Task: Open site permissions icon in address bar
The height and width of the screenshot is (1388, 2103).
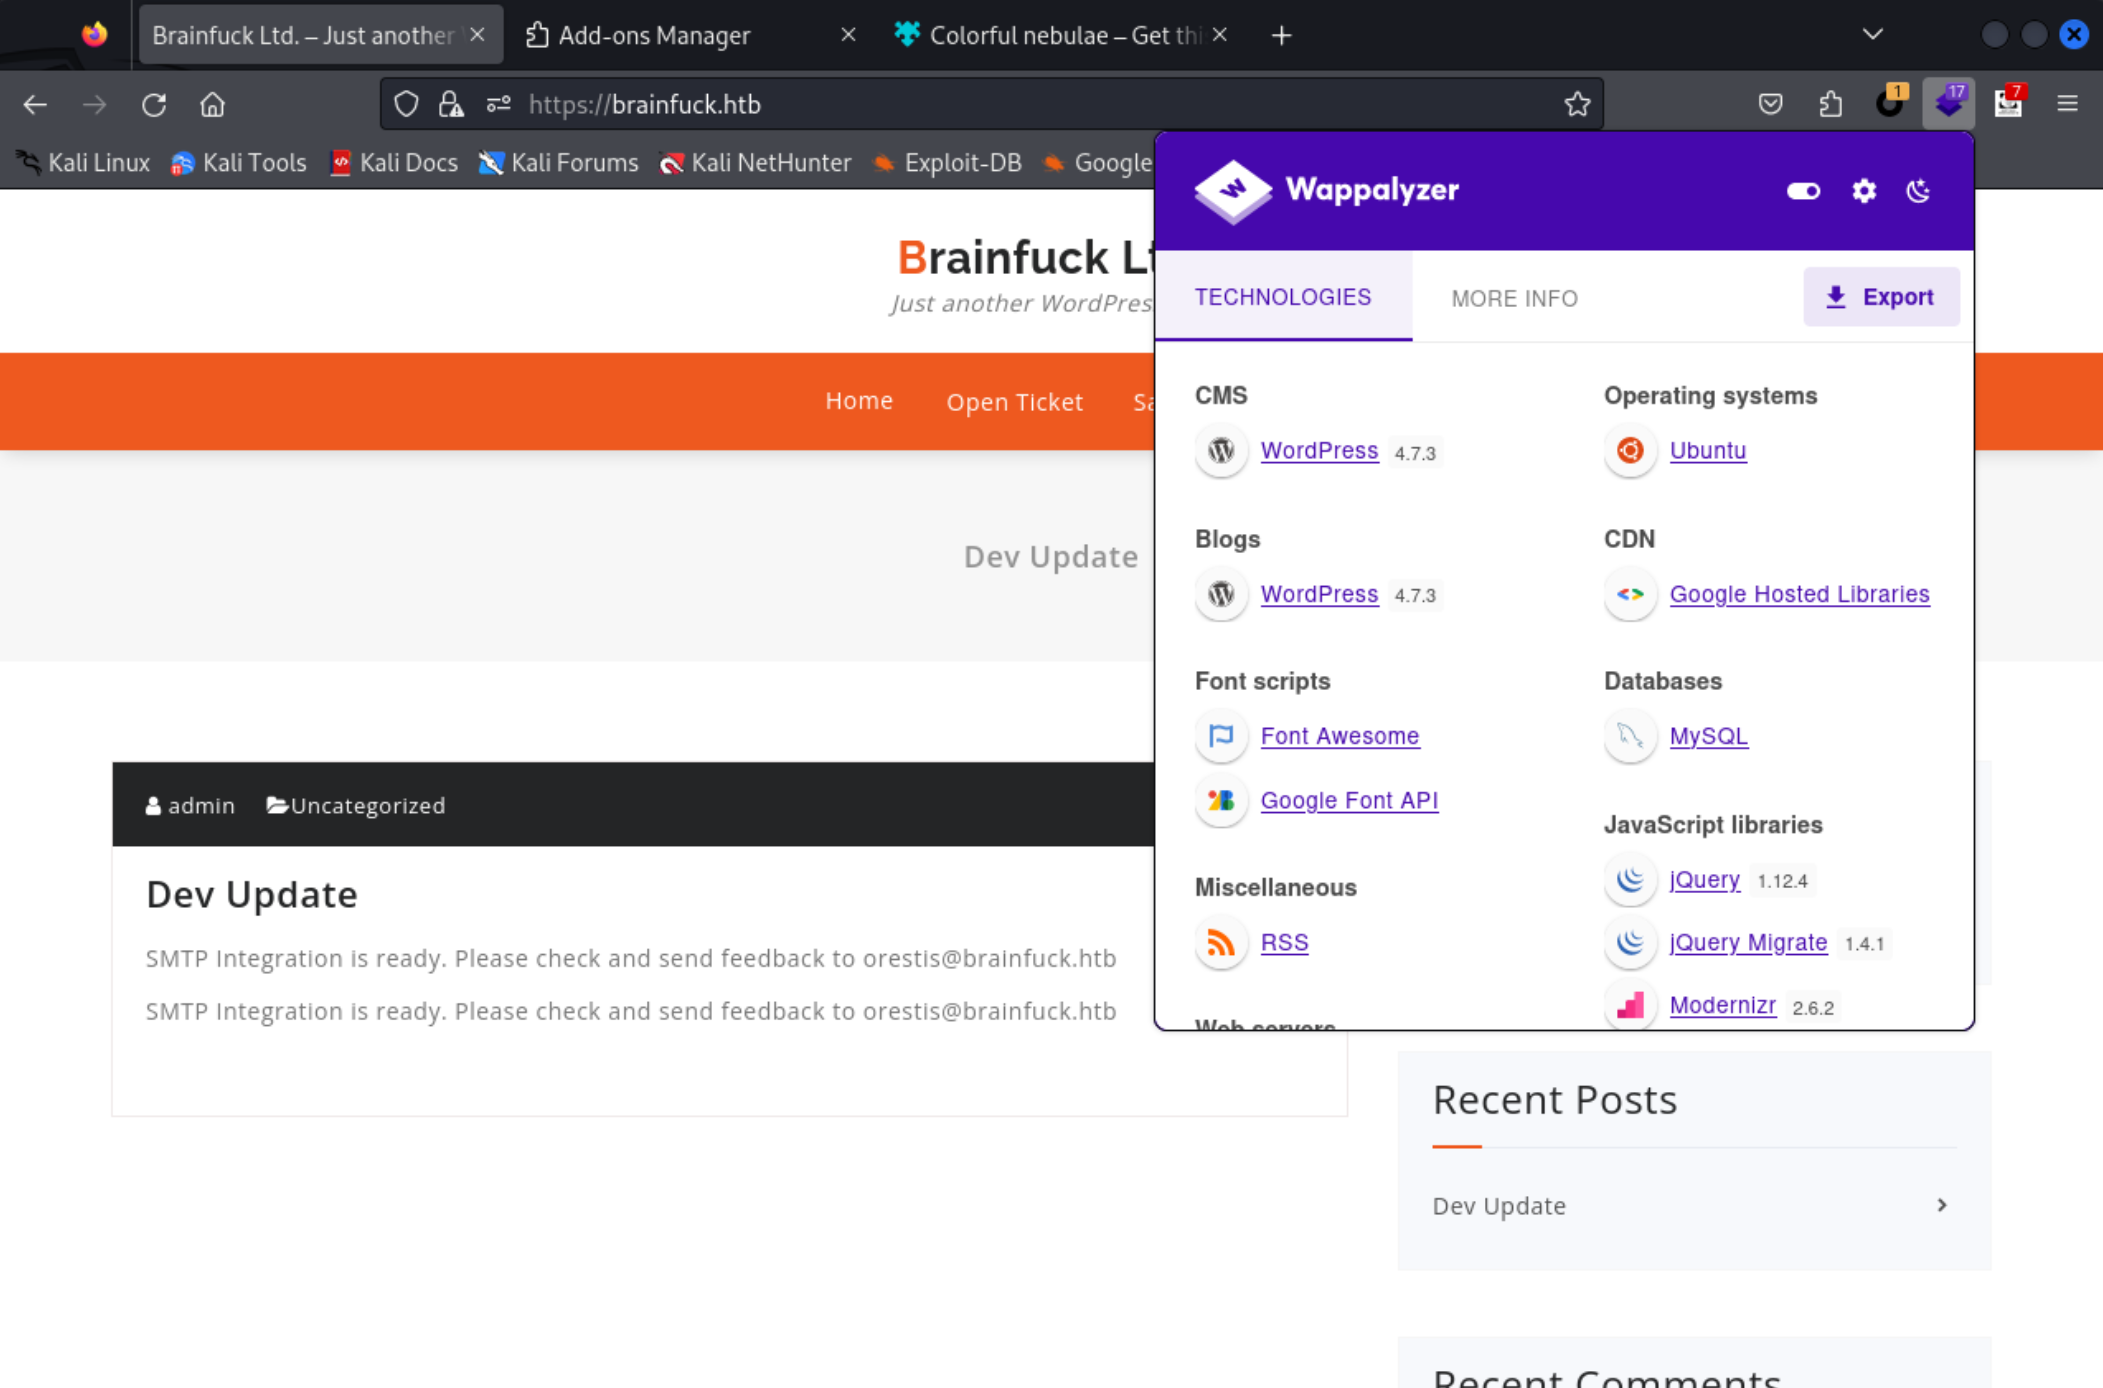Action: (x=498, y=104)
